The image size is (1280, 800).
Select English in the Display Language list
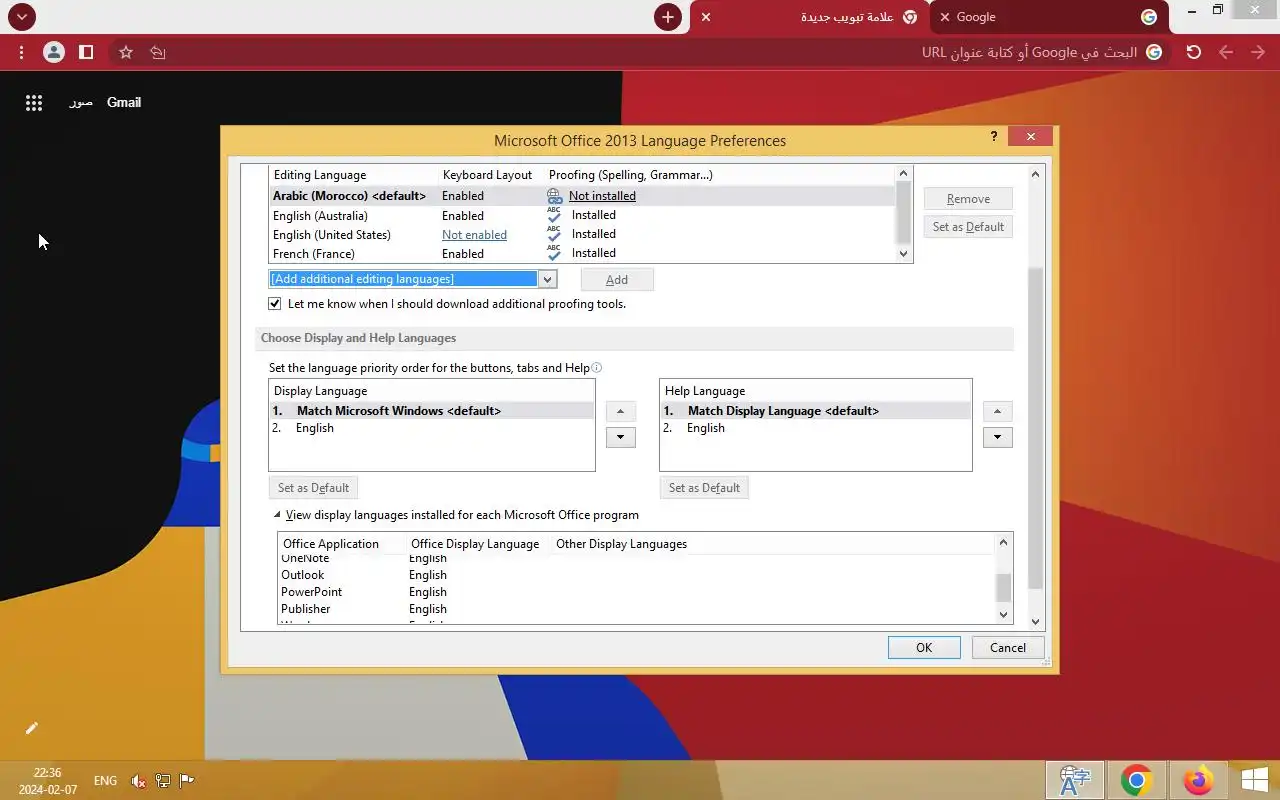click(432, 428)
